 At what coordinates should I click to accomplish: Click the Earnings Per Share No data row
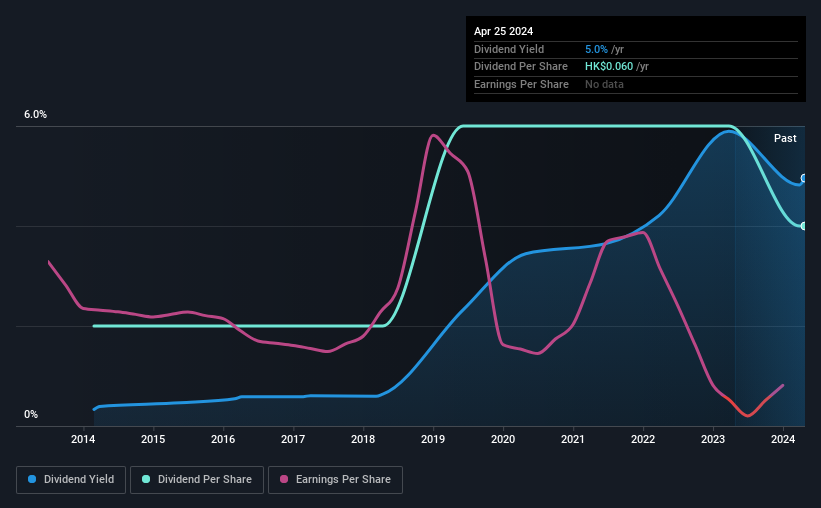tap(636, 84)
